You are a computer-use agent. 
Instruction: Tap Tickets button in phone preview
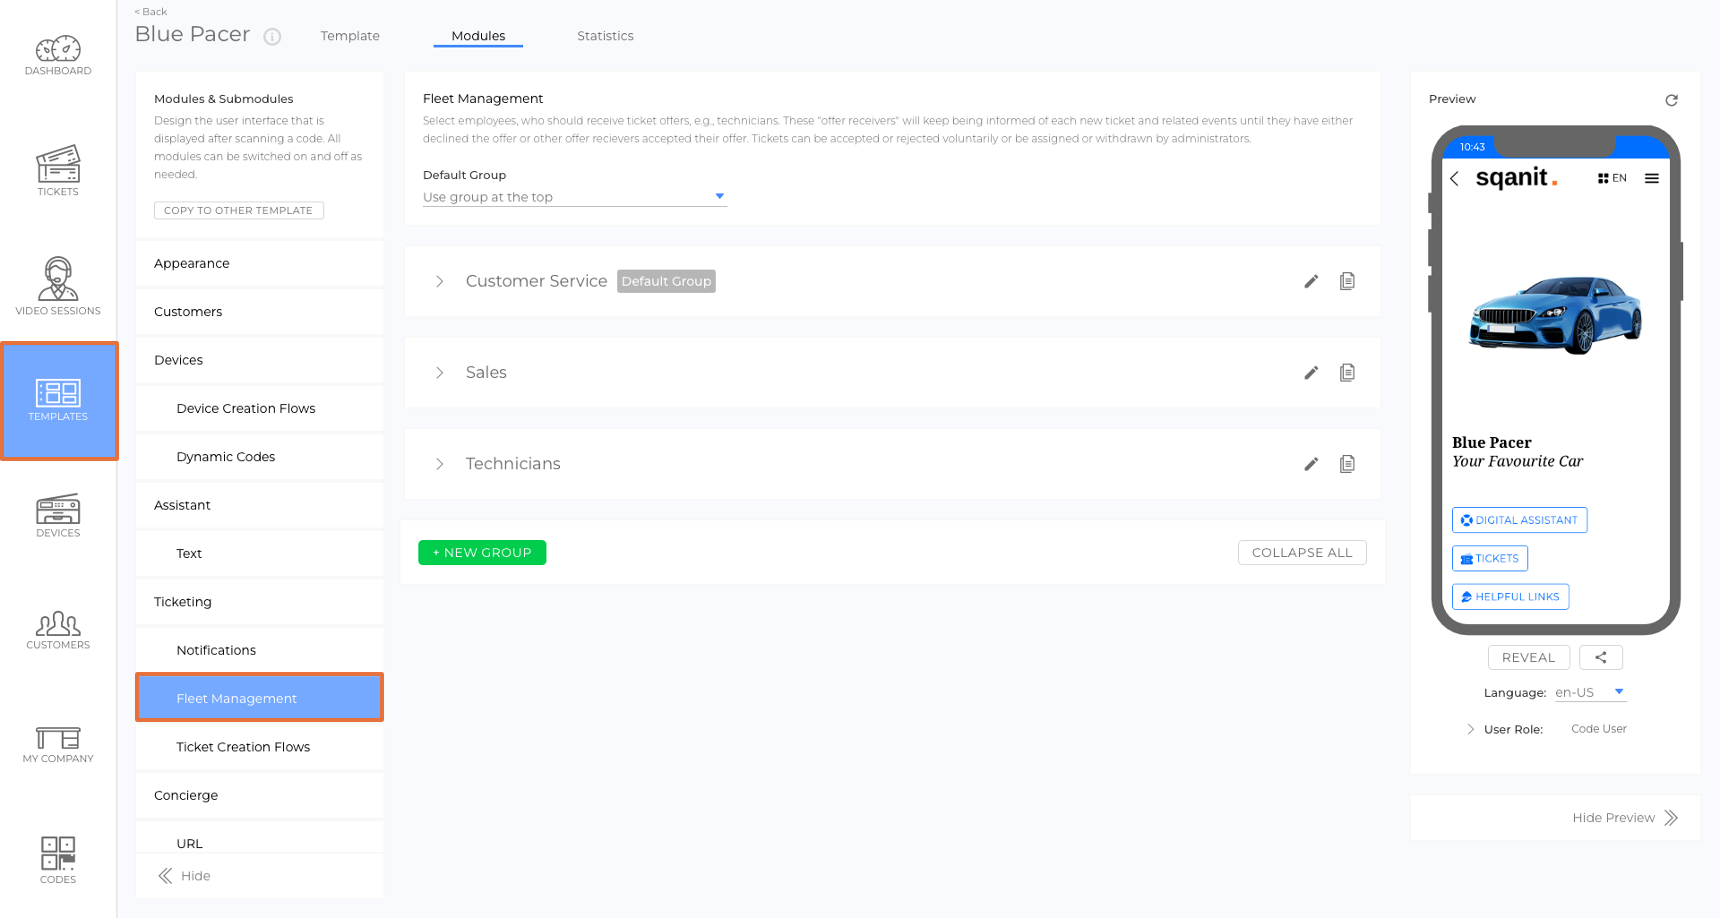point(1490,558)
